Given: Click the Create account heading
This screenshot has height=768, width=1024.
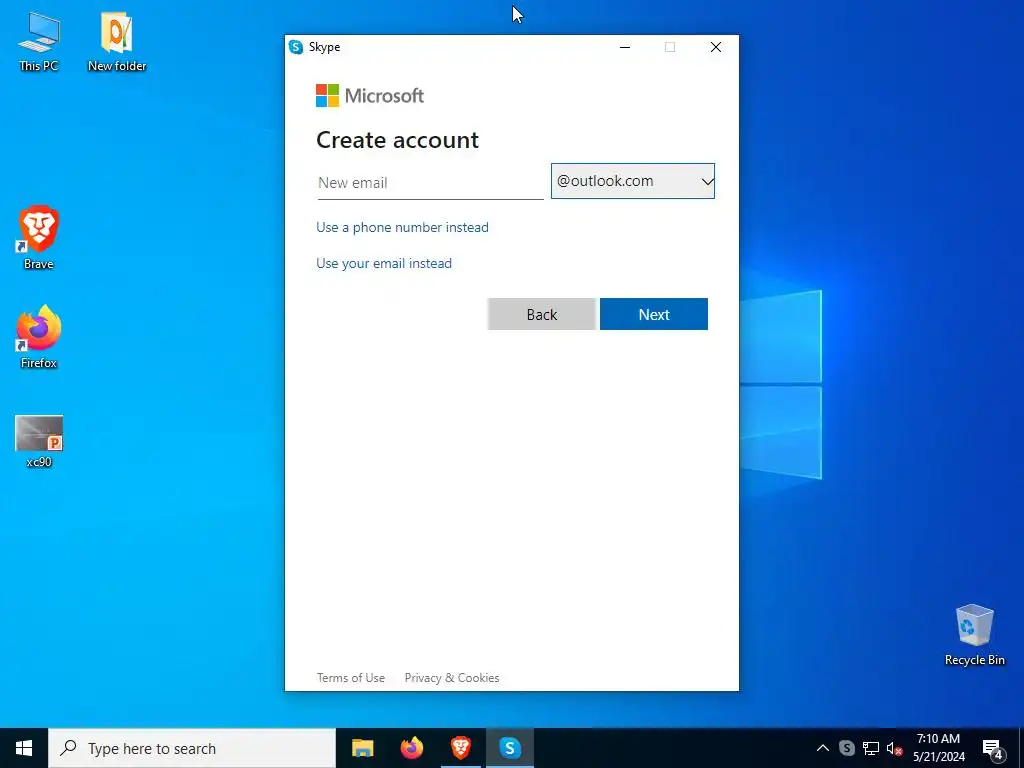Looking at the screenshot, I should (398, 140).
